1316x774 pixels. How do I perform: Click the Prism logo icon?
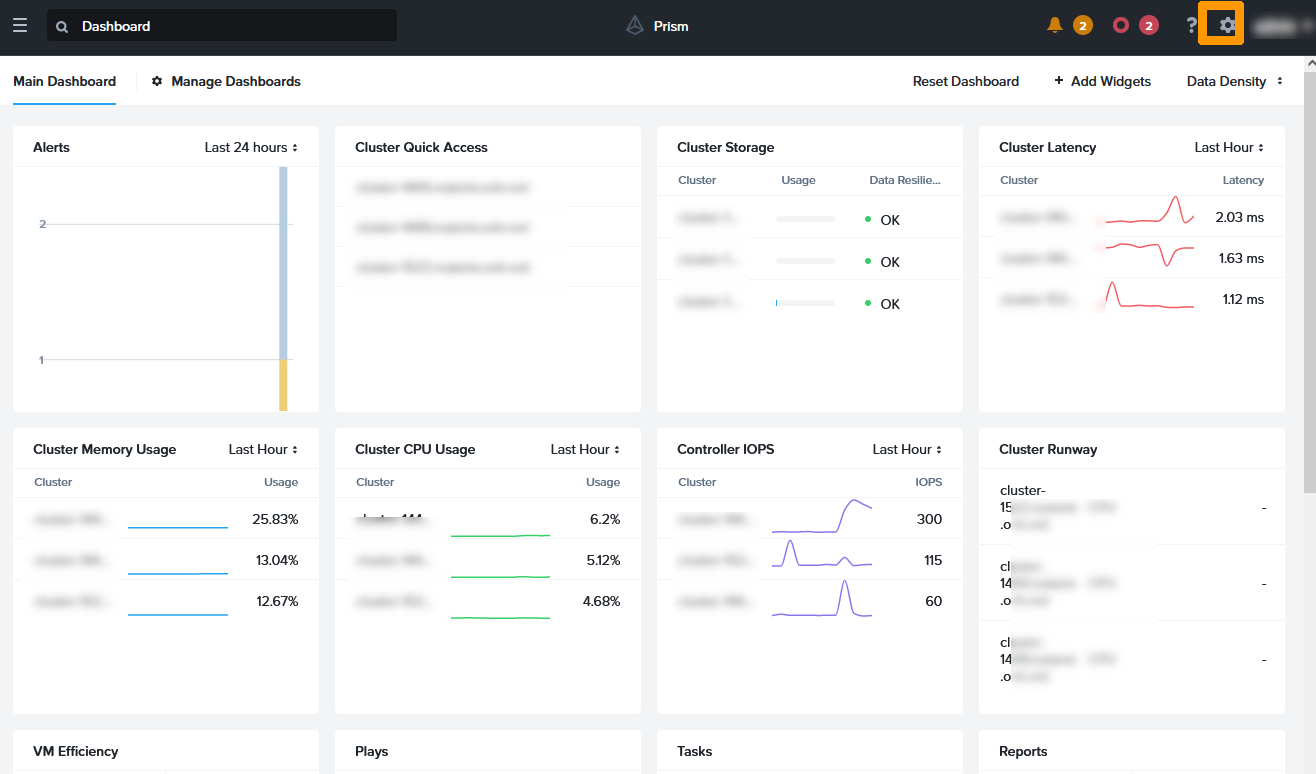[x=635, y=26]
